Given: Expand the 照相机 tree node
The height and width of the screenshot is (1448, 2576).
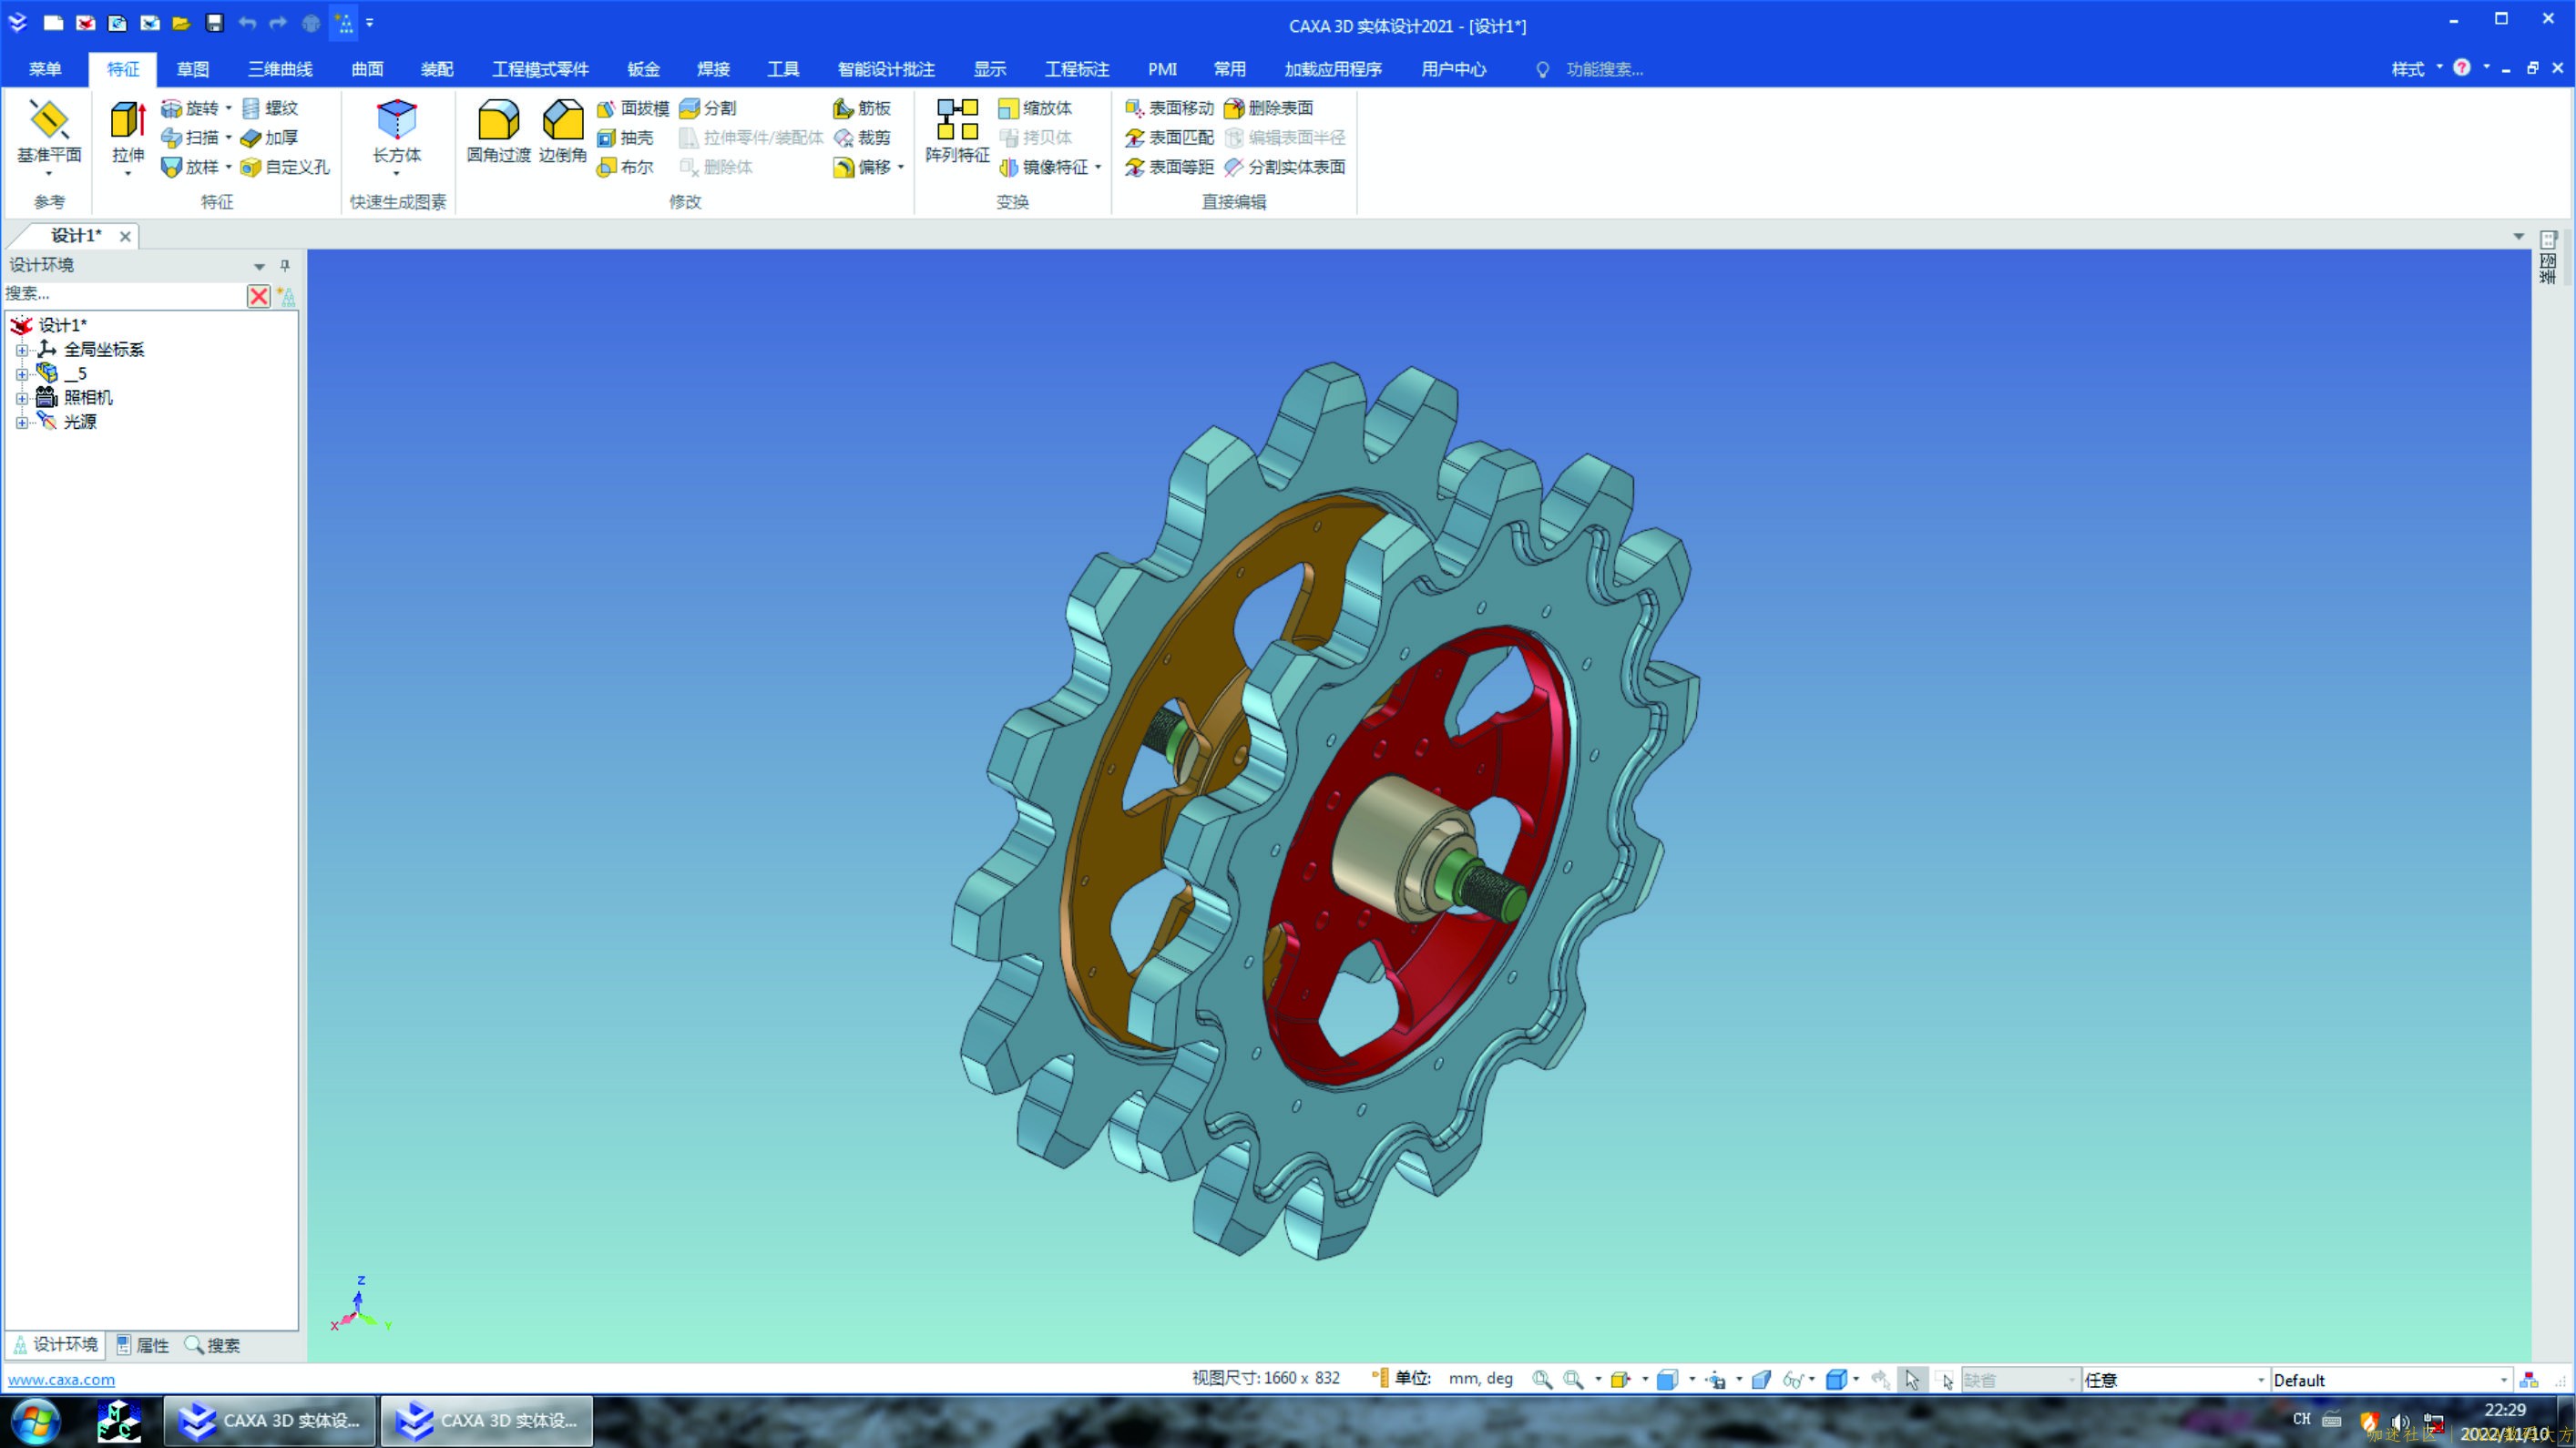Looking at the screenshot, I should click(22, 398).
